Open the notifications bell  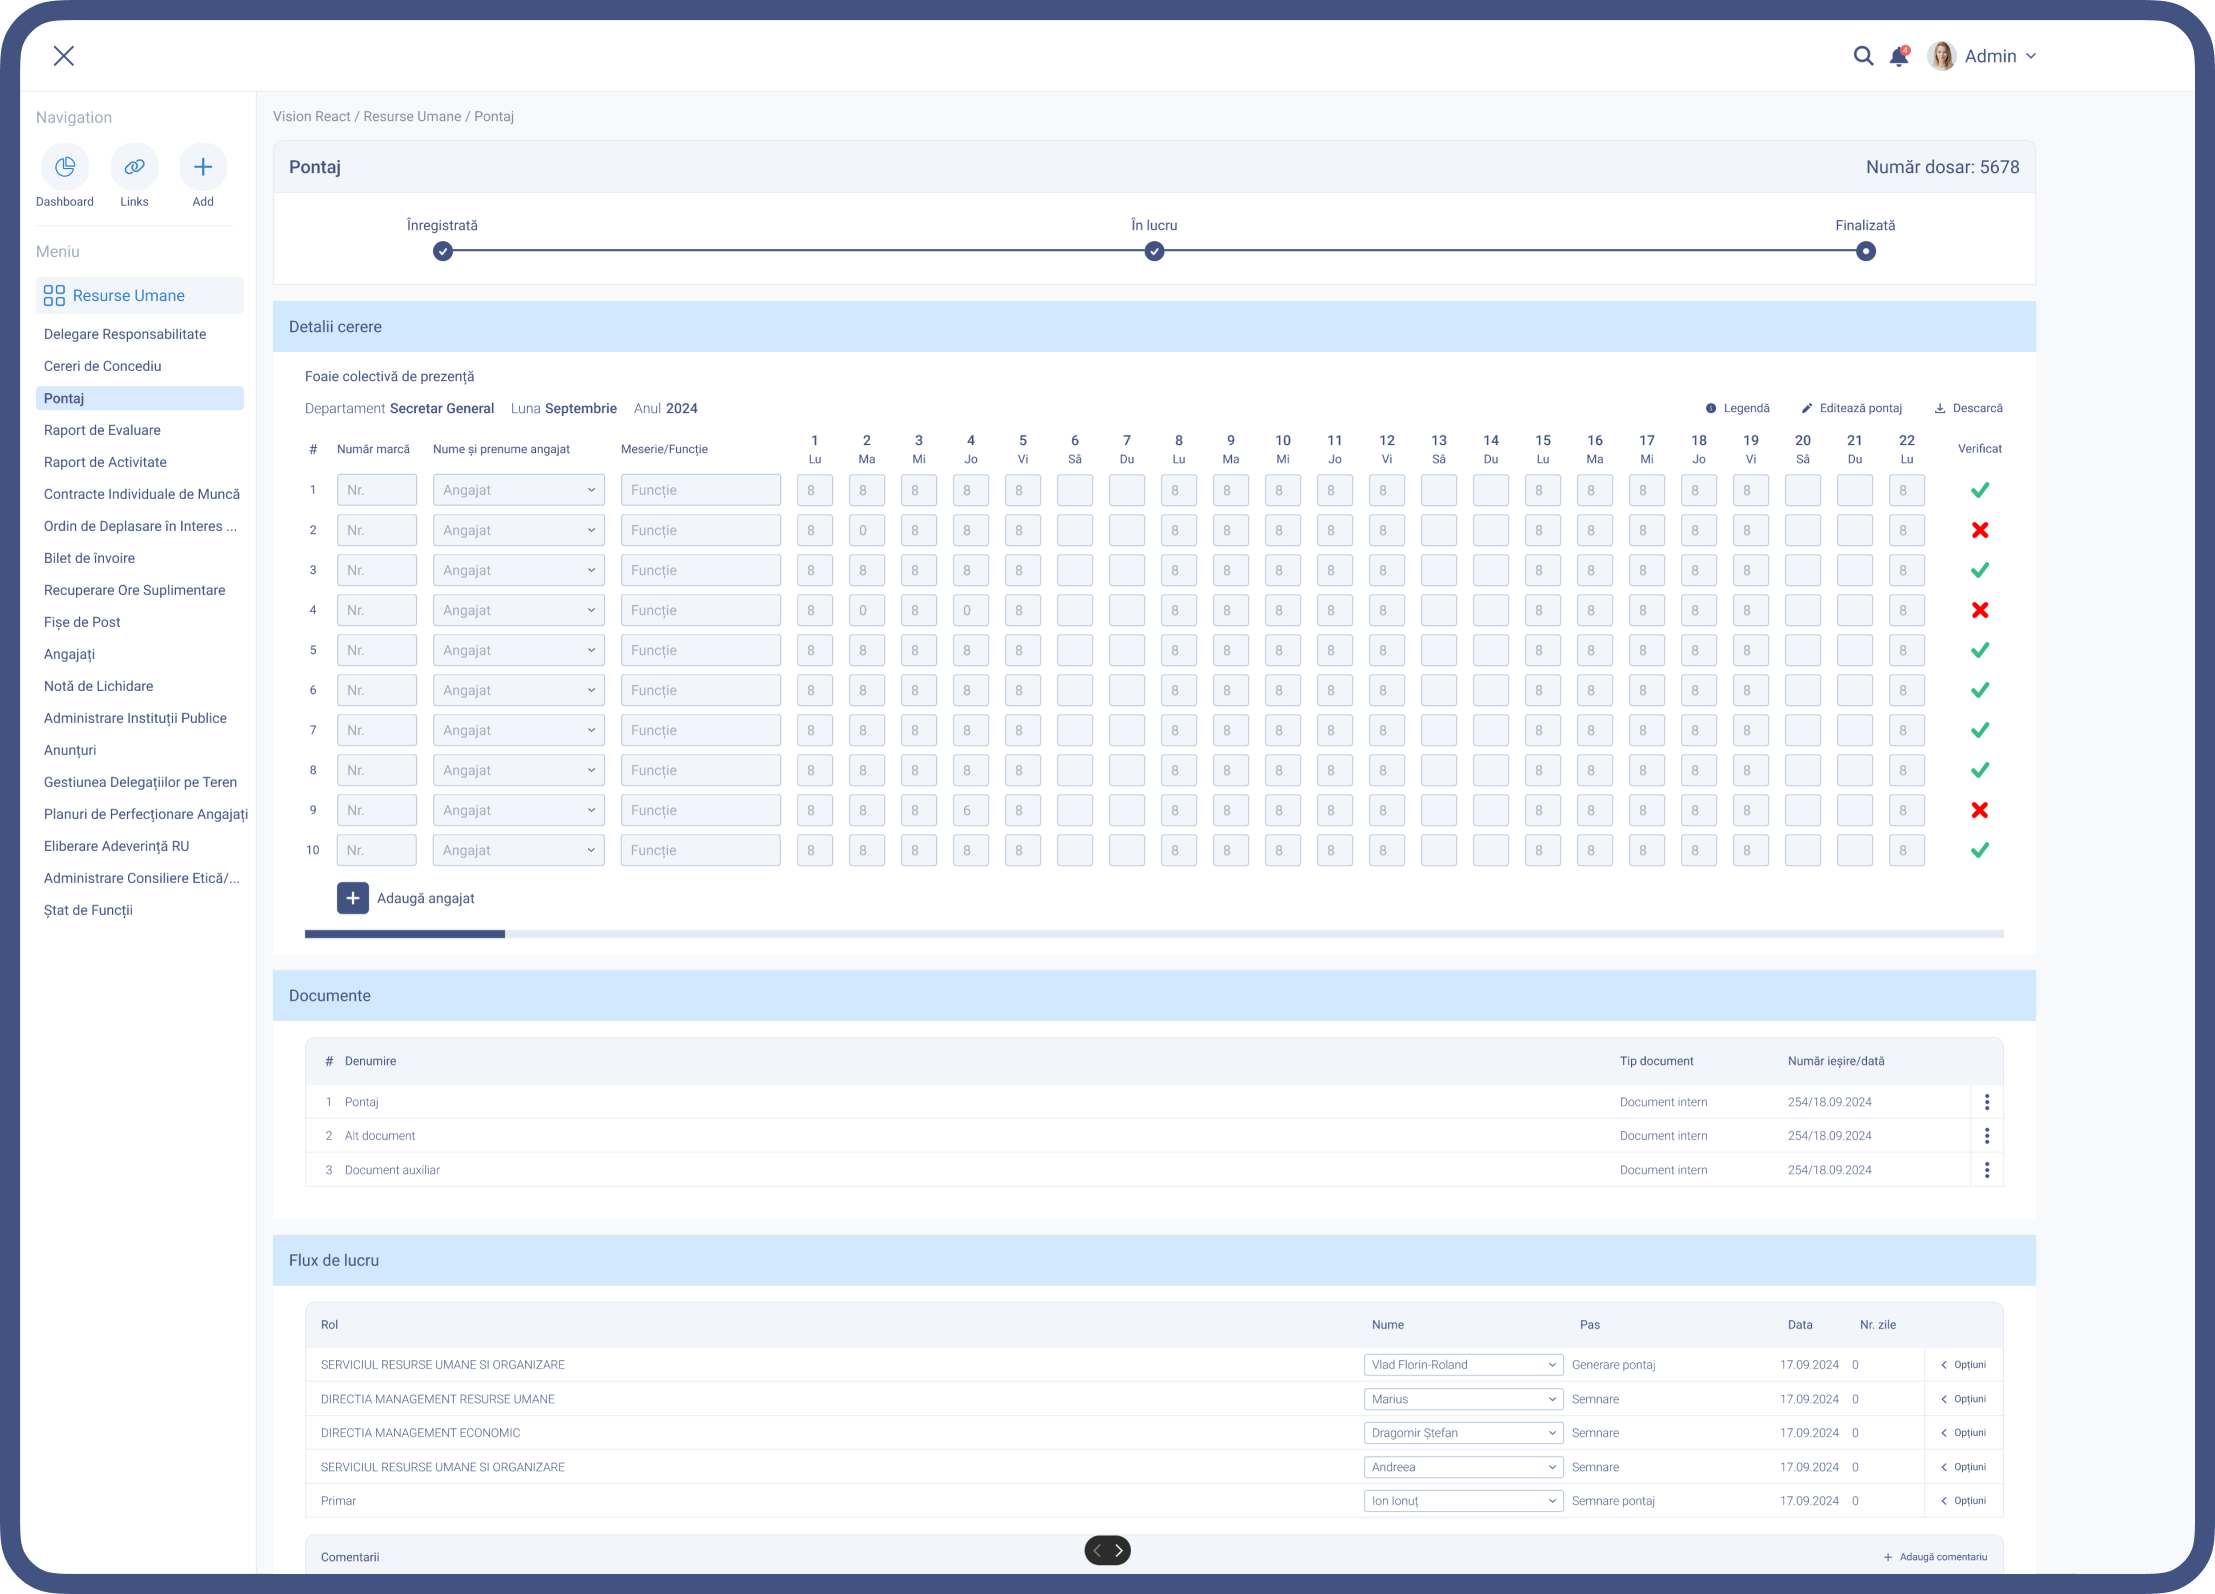click(x=1899, y=56)
